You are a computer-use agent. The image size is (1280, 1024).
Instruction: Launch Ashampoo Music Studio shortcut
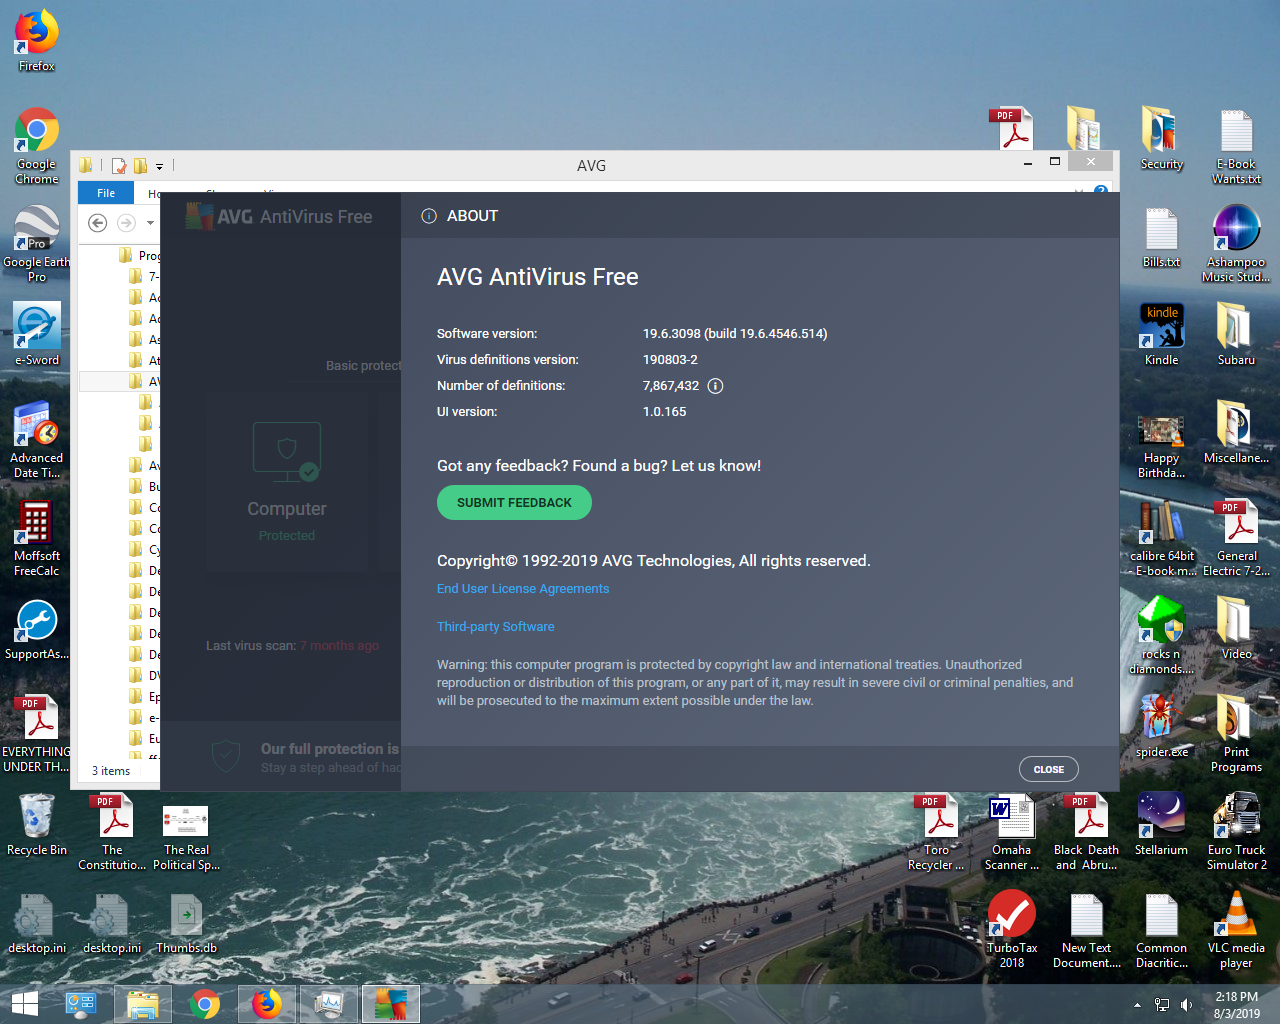click(1236, 244)
